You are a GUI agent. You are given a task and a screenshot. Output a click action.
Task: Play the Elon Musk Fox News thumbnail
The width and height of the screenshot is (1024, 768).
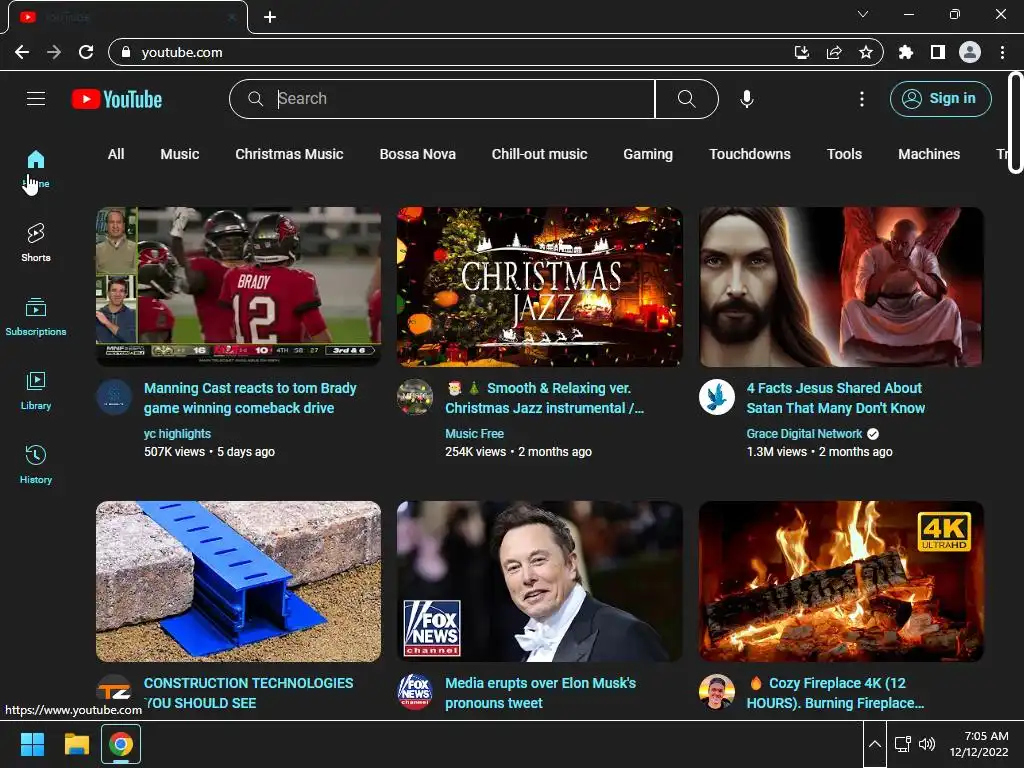tap(539, 581)
